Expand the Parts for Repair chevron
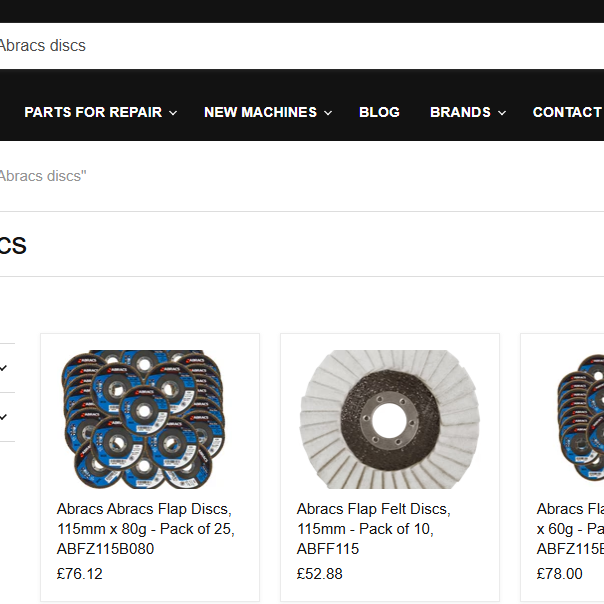Image resolution: width=604 pixels, height=604 pixels. pos(173,113)
